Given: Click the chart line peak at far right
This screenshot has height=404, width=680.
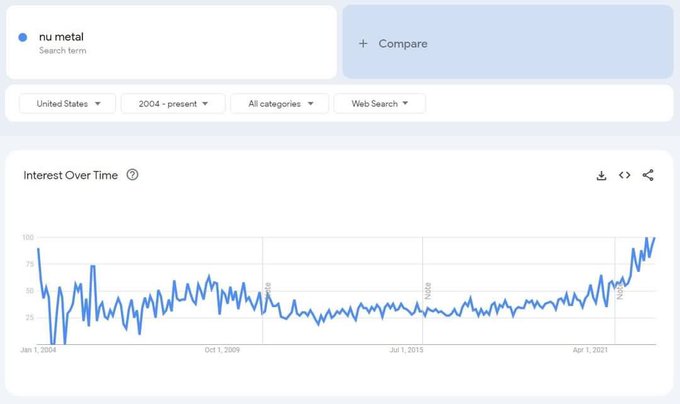Looking at the screenshot, I should click(653, 238).
